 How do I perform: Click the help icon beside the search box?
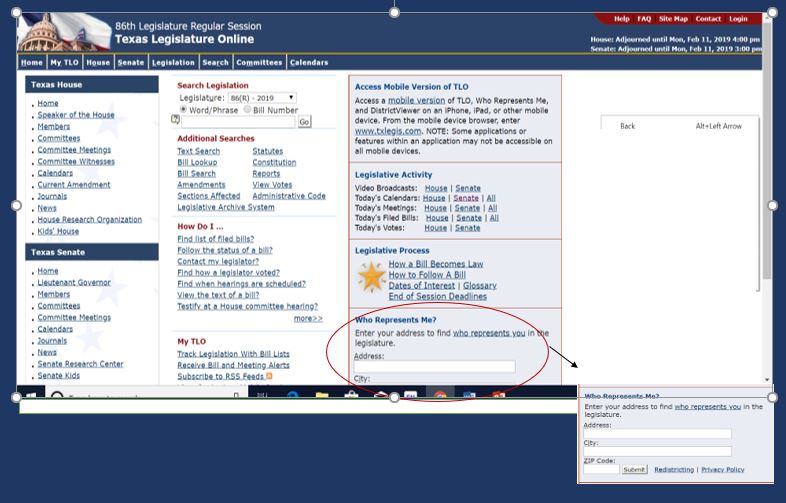tap(175, 119)
